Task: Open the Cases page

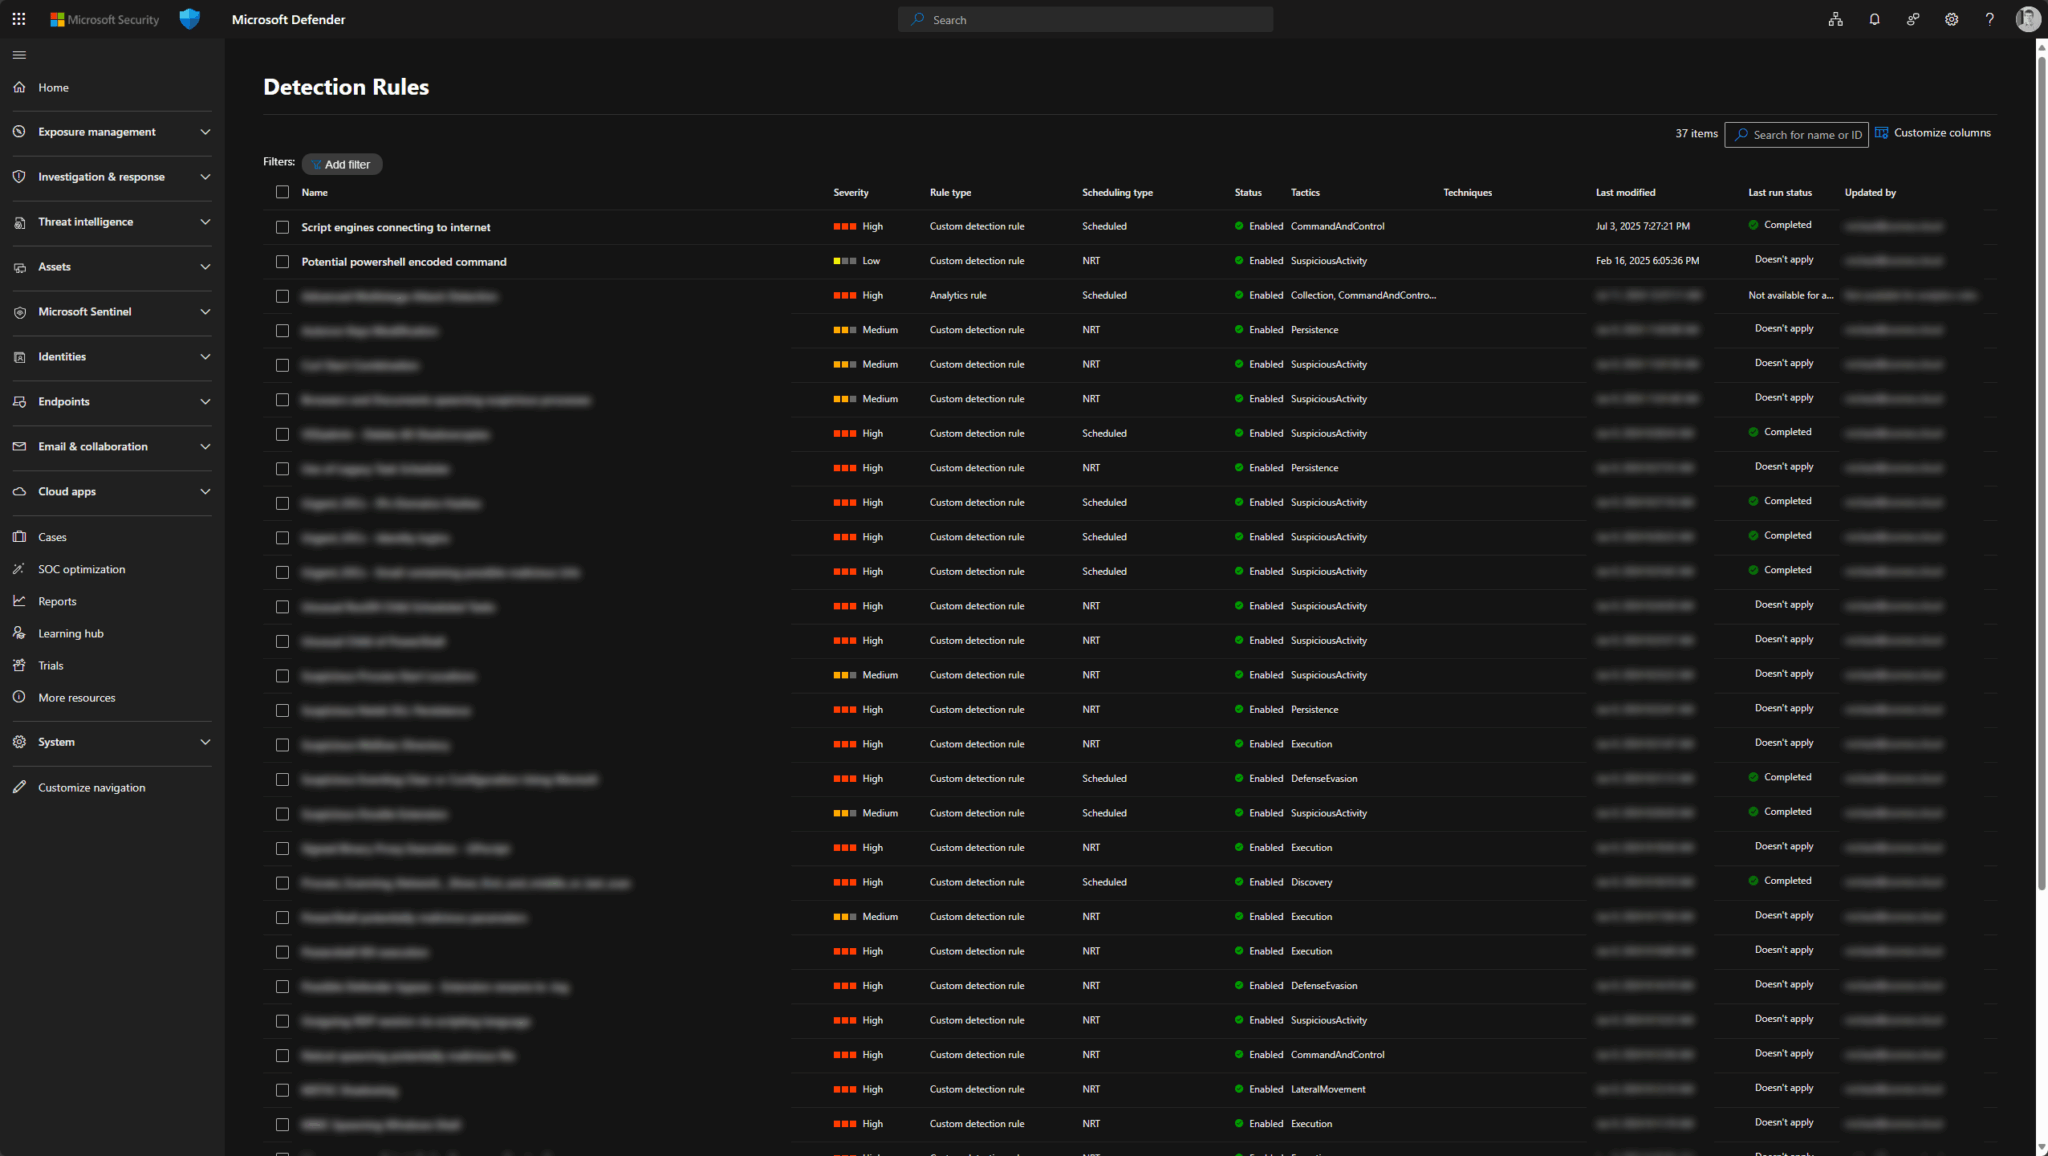Action: [x=52, y=537]
